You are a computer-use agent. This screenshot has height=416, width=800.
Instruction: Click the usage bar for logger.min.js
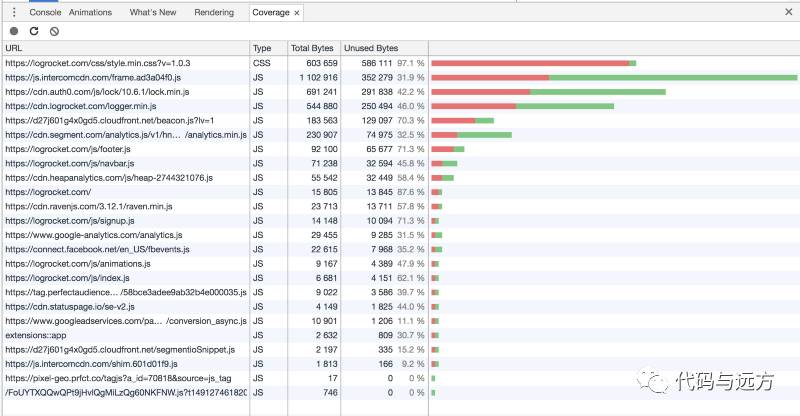coord(522,106)
